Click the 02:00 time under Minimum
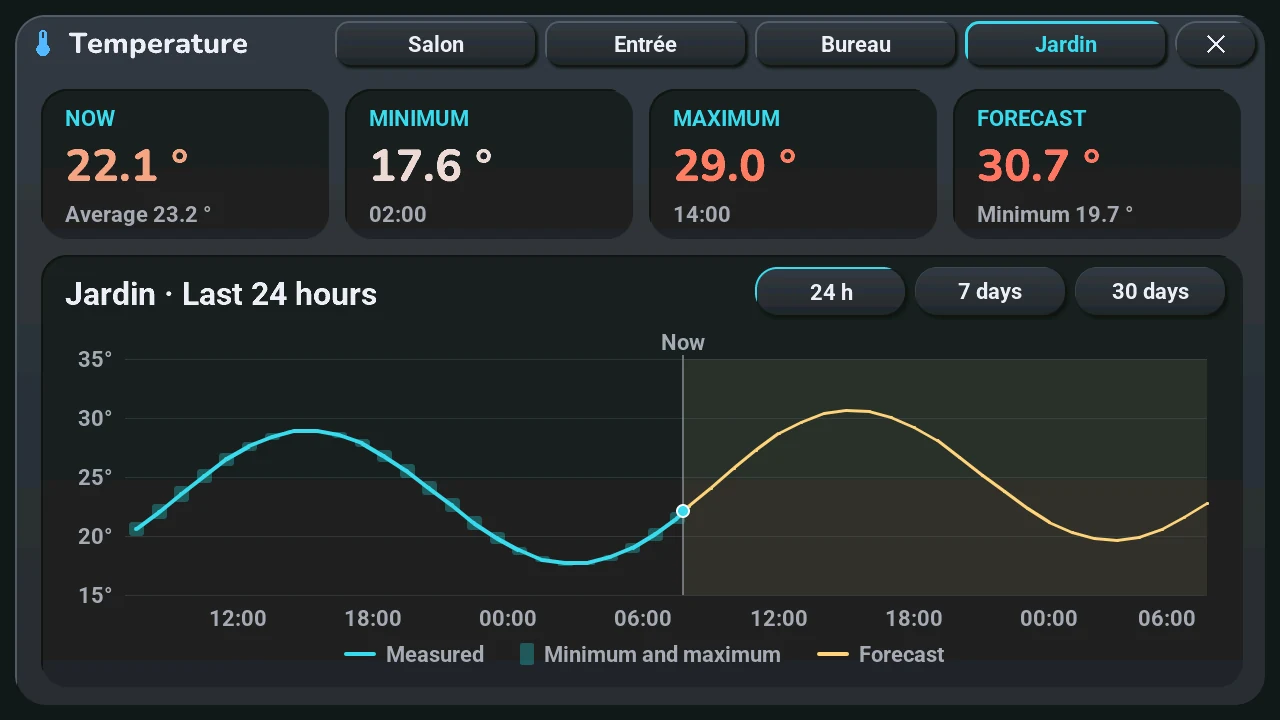Screen dimensions: 1280x720 tap(398, 214)
